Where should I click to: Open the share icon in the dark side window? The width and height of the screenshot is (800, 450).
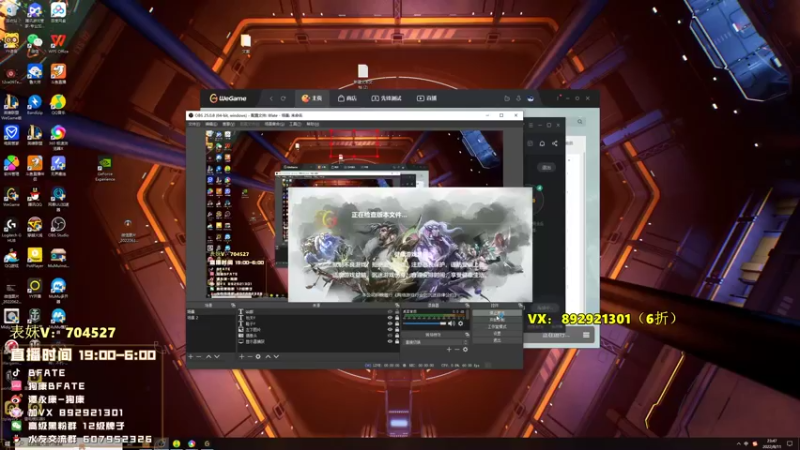click(x=555, y=143)
